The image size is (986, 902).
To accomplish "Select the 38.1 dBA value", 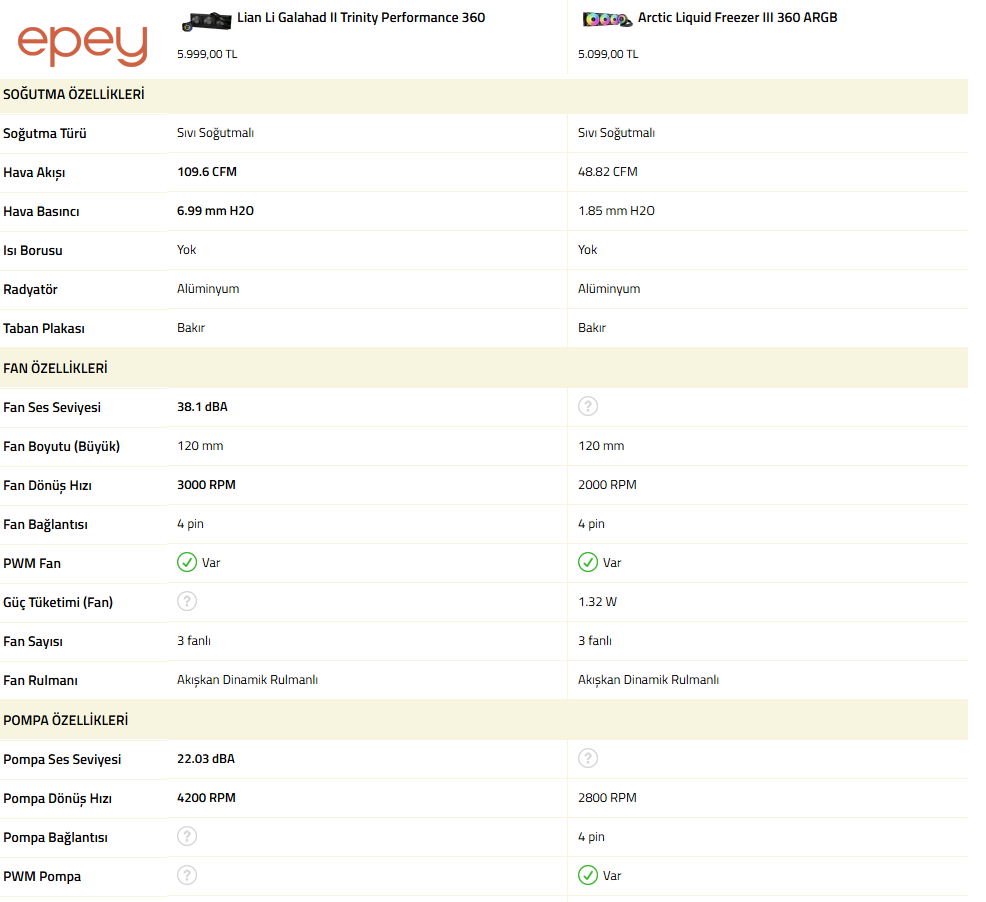I will point(202,407).
